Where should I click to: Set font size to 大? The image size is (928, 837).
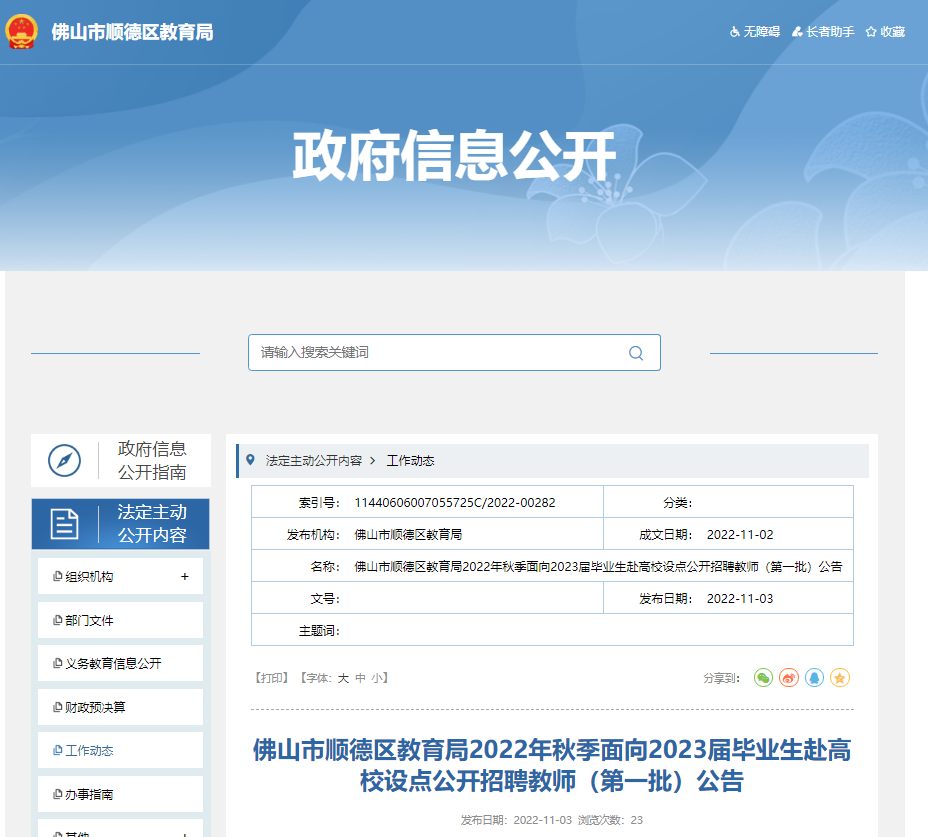point(343,678)
